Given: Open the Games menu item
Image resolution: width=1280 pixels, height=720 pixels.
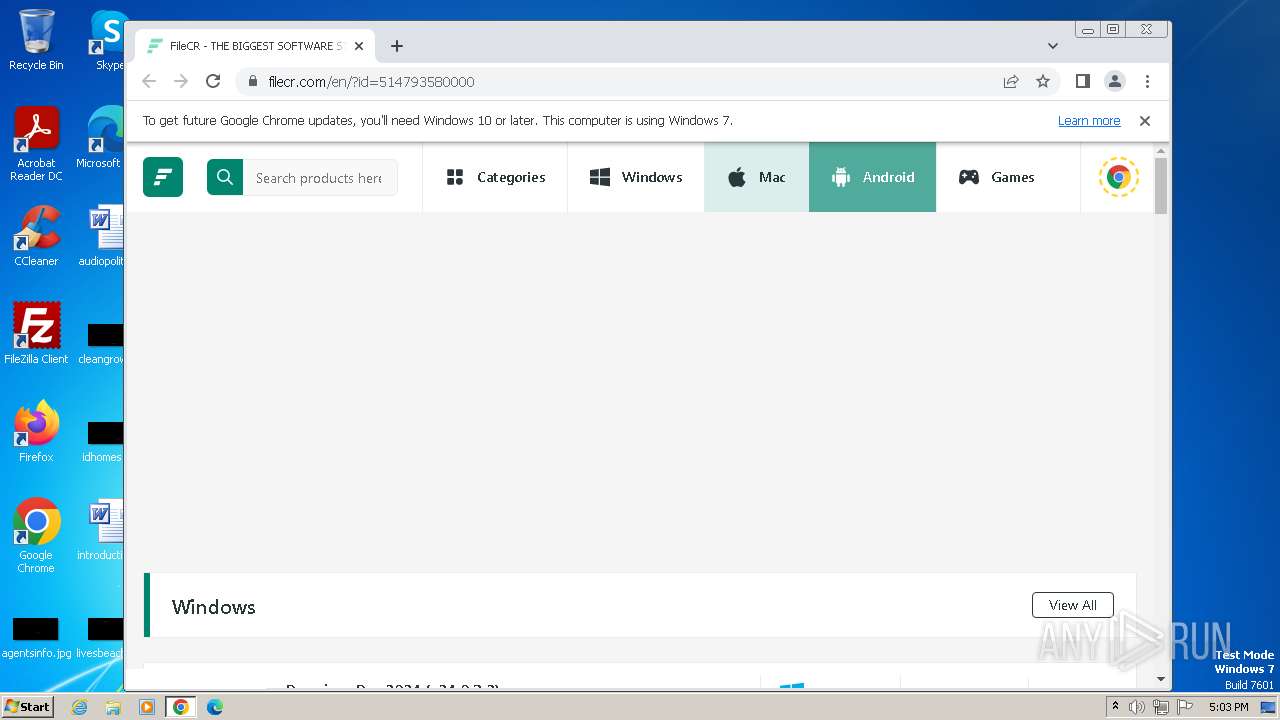Looking at the screenshot, I should (997, 177).
